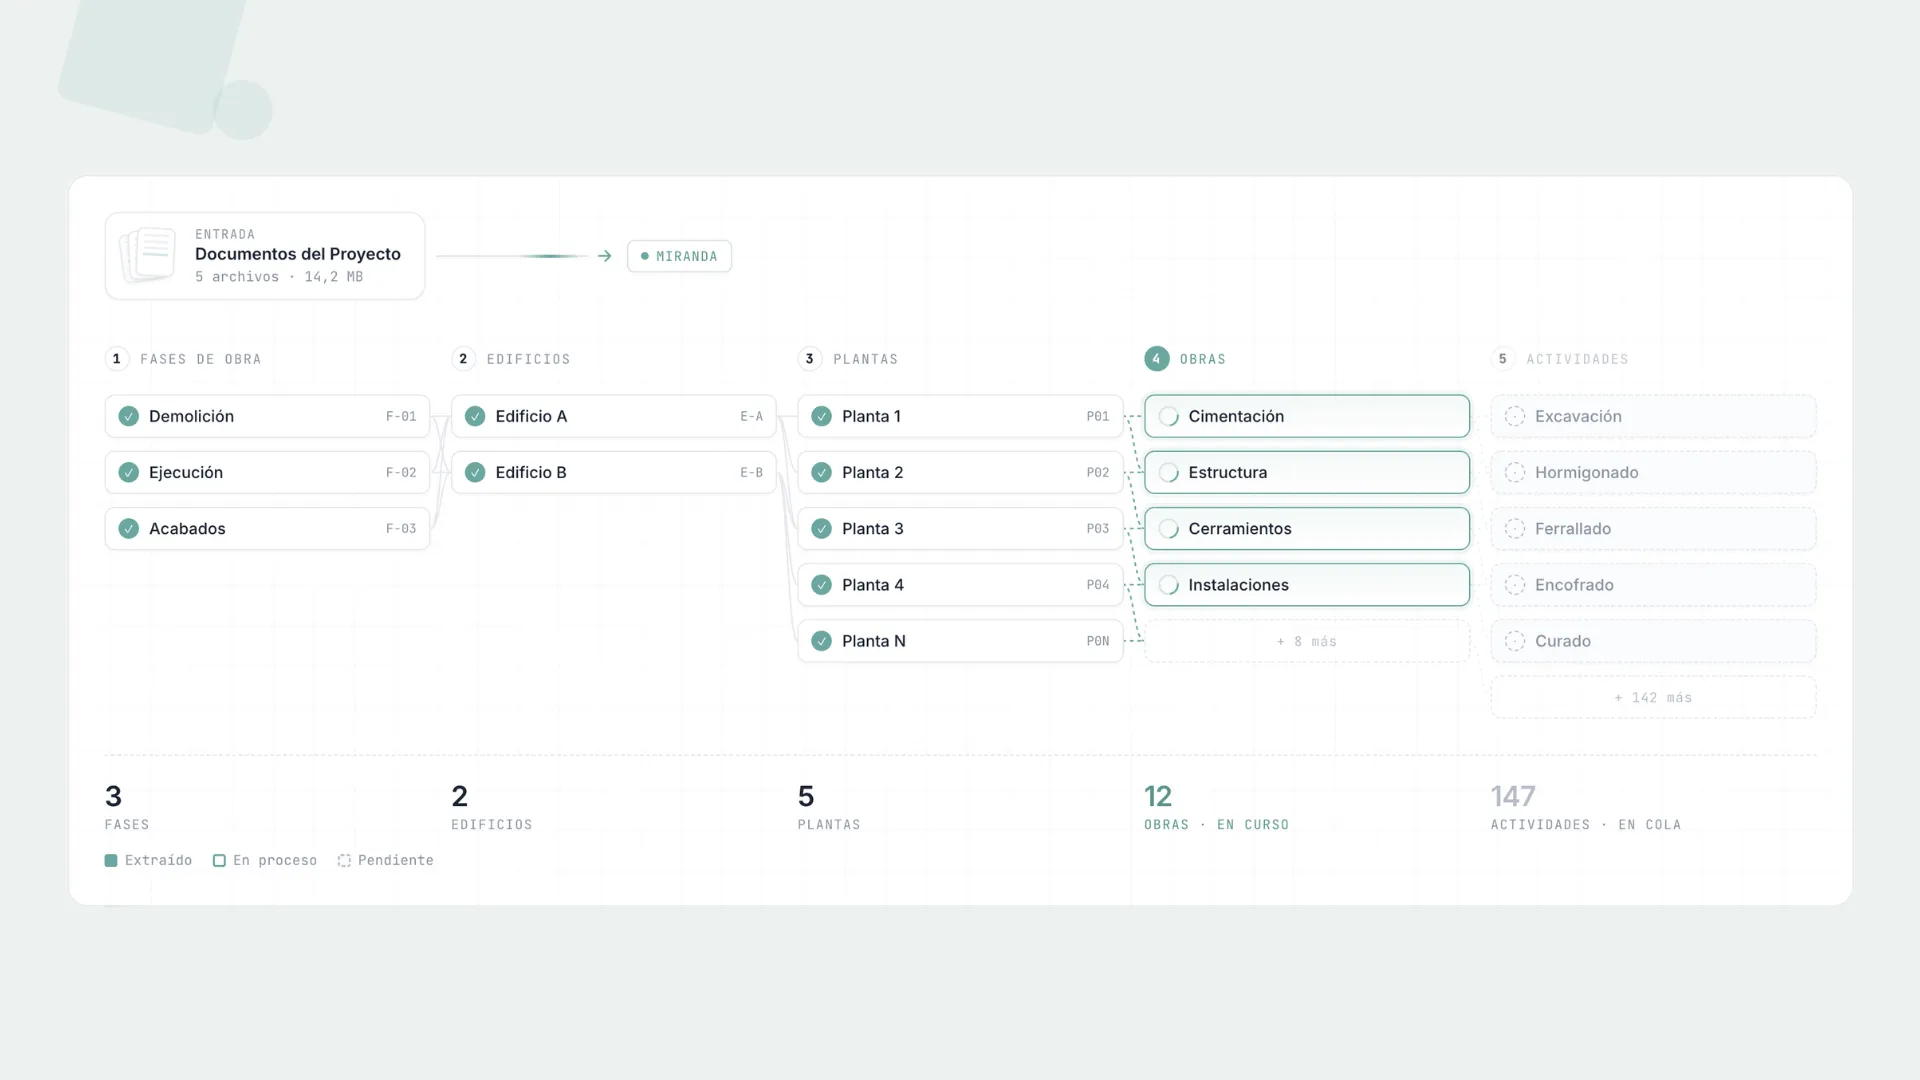Click the '5' PLANTAS summary count
Viewport: 1920px width, 1080px height.
(x=806, y=796)
